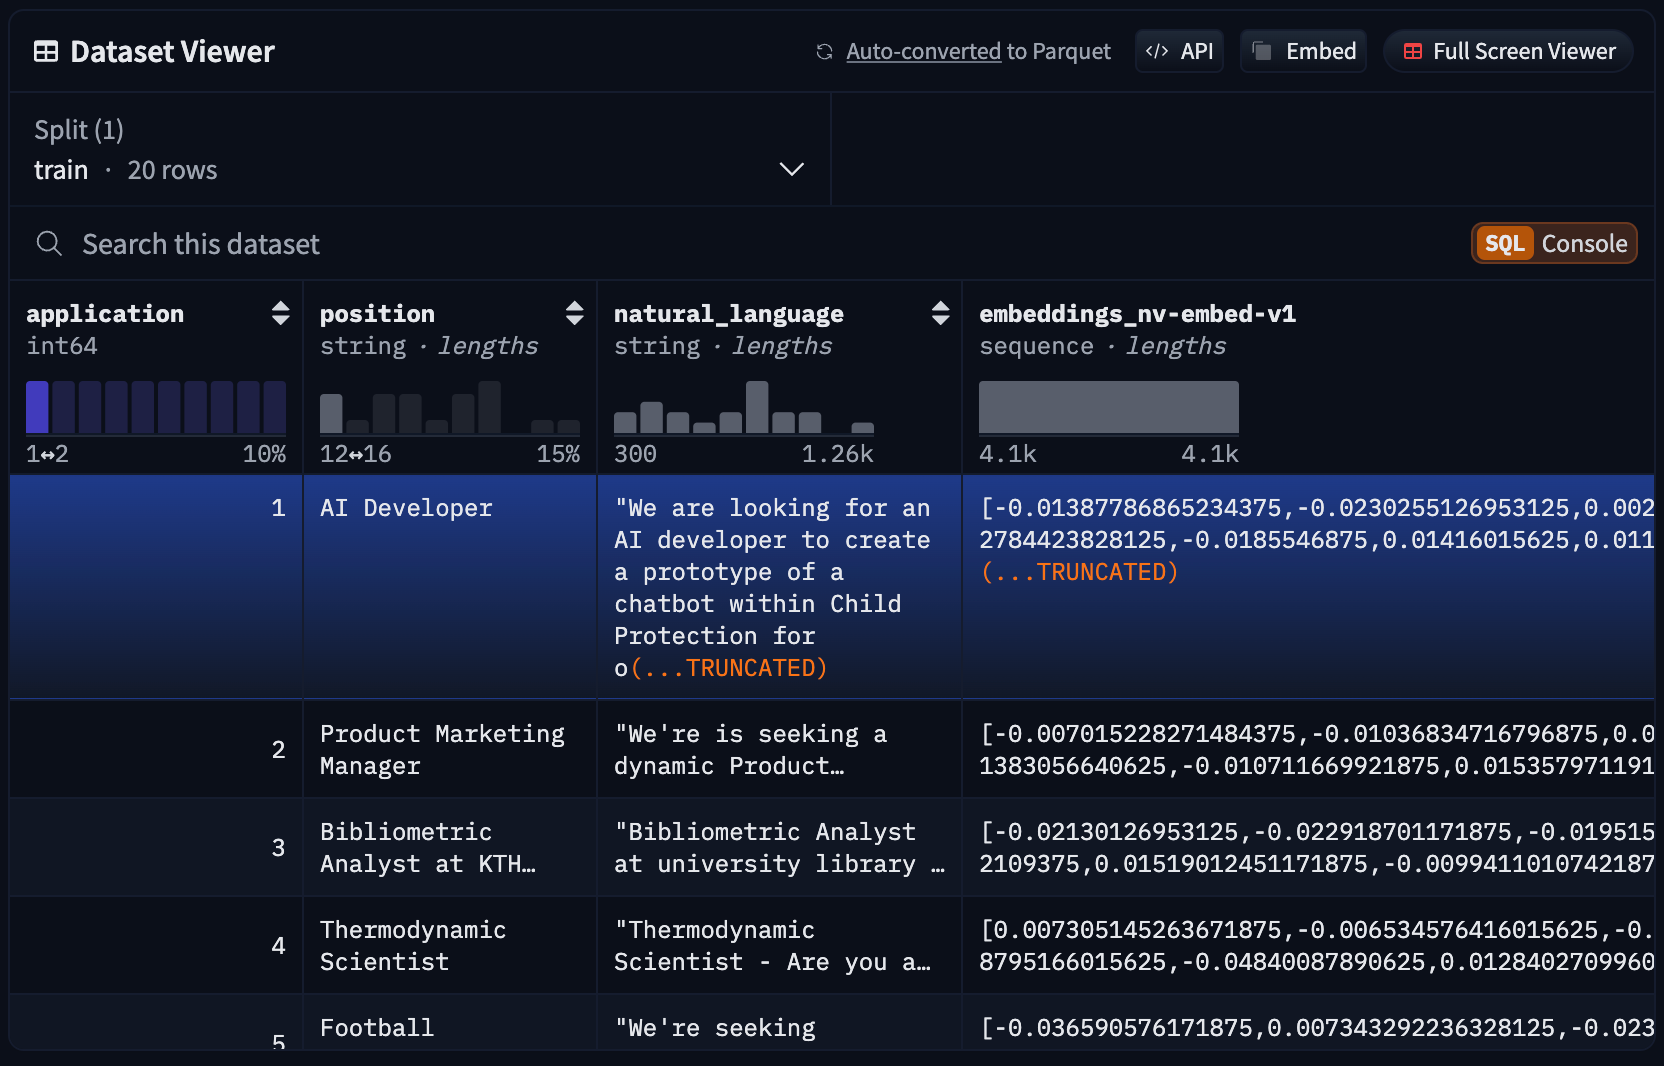The height and width of the screenshot is (1066, 1664).
Task: Open the Product Marketing Manager cell
Action: coord(442,750)
